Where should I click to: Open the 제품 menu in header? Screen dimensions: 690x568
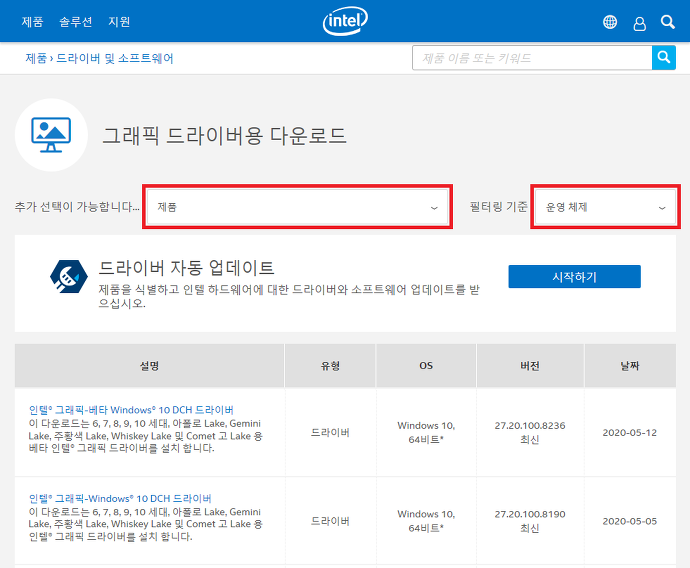point(33,22)
